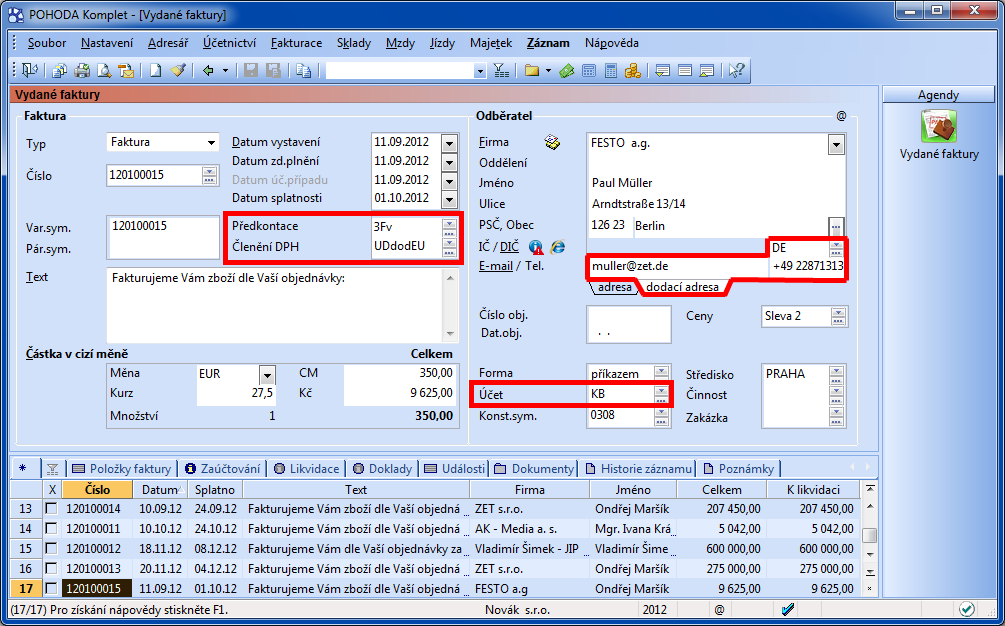Click Datum column header in table
1005x626 pixels.
(x=160, y=490)
